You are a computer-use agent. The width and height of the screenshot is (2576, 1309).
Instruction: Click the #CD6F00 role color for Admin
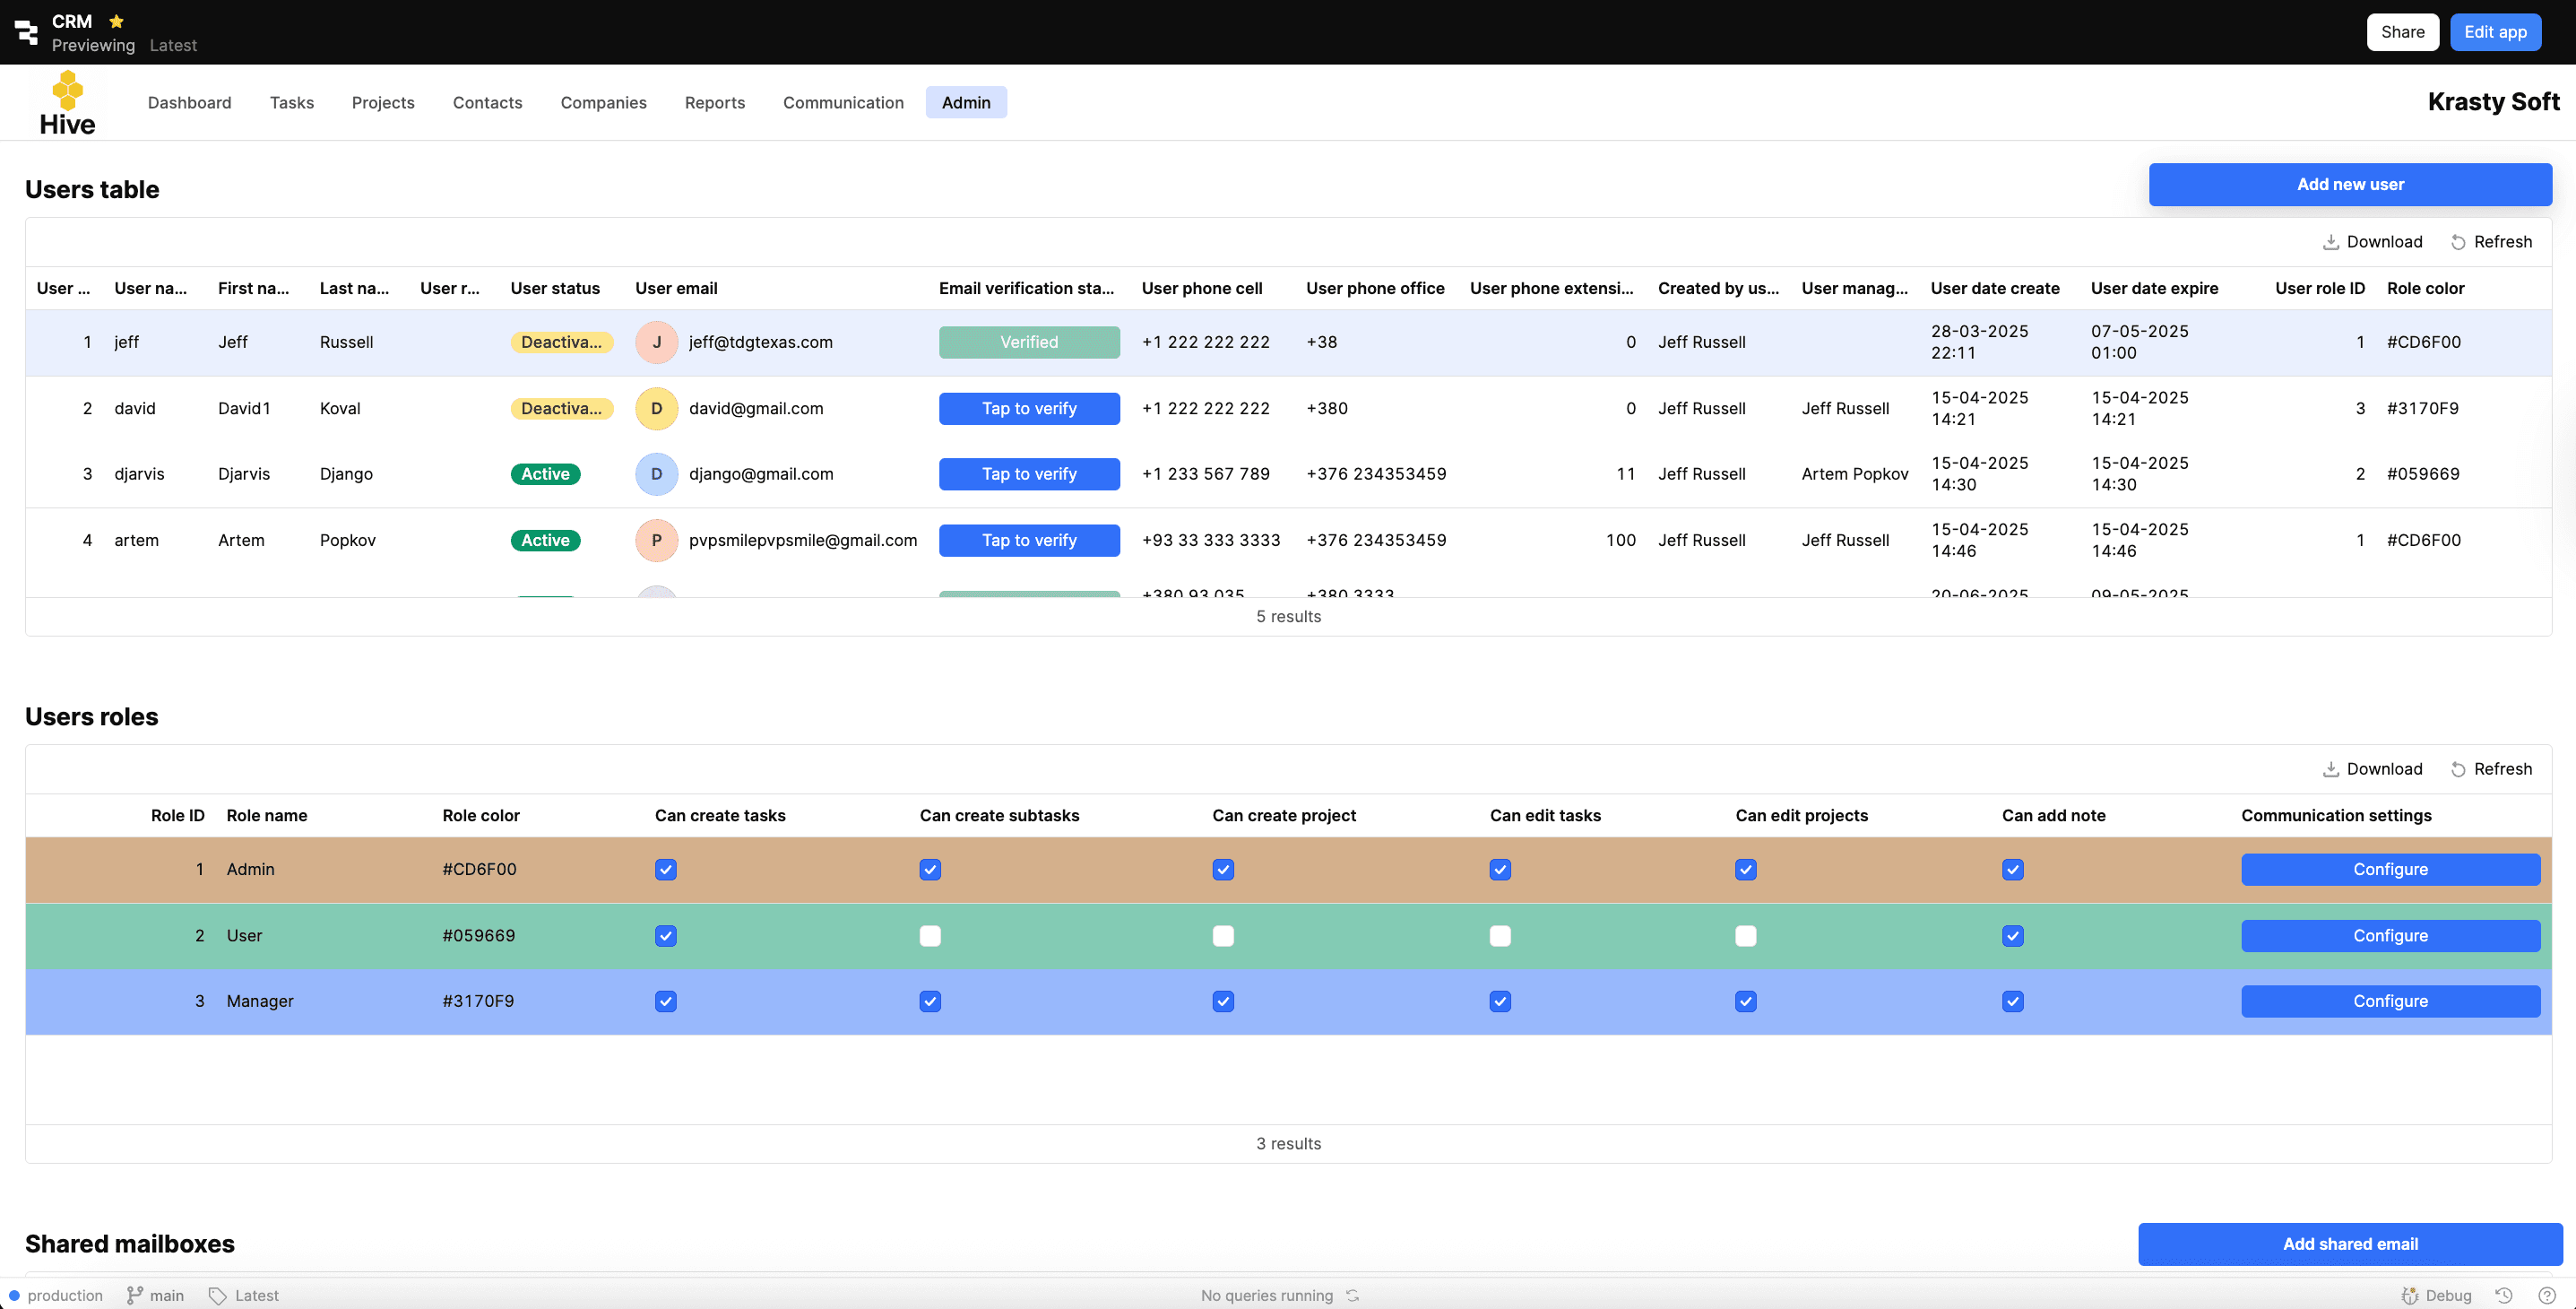[x=479, y=869]
